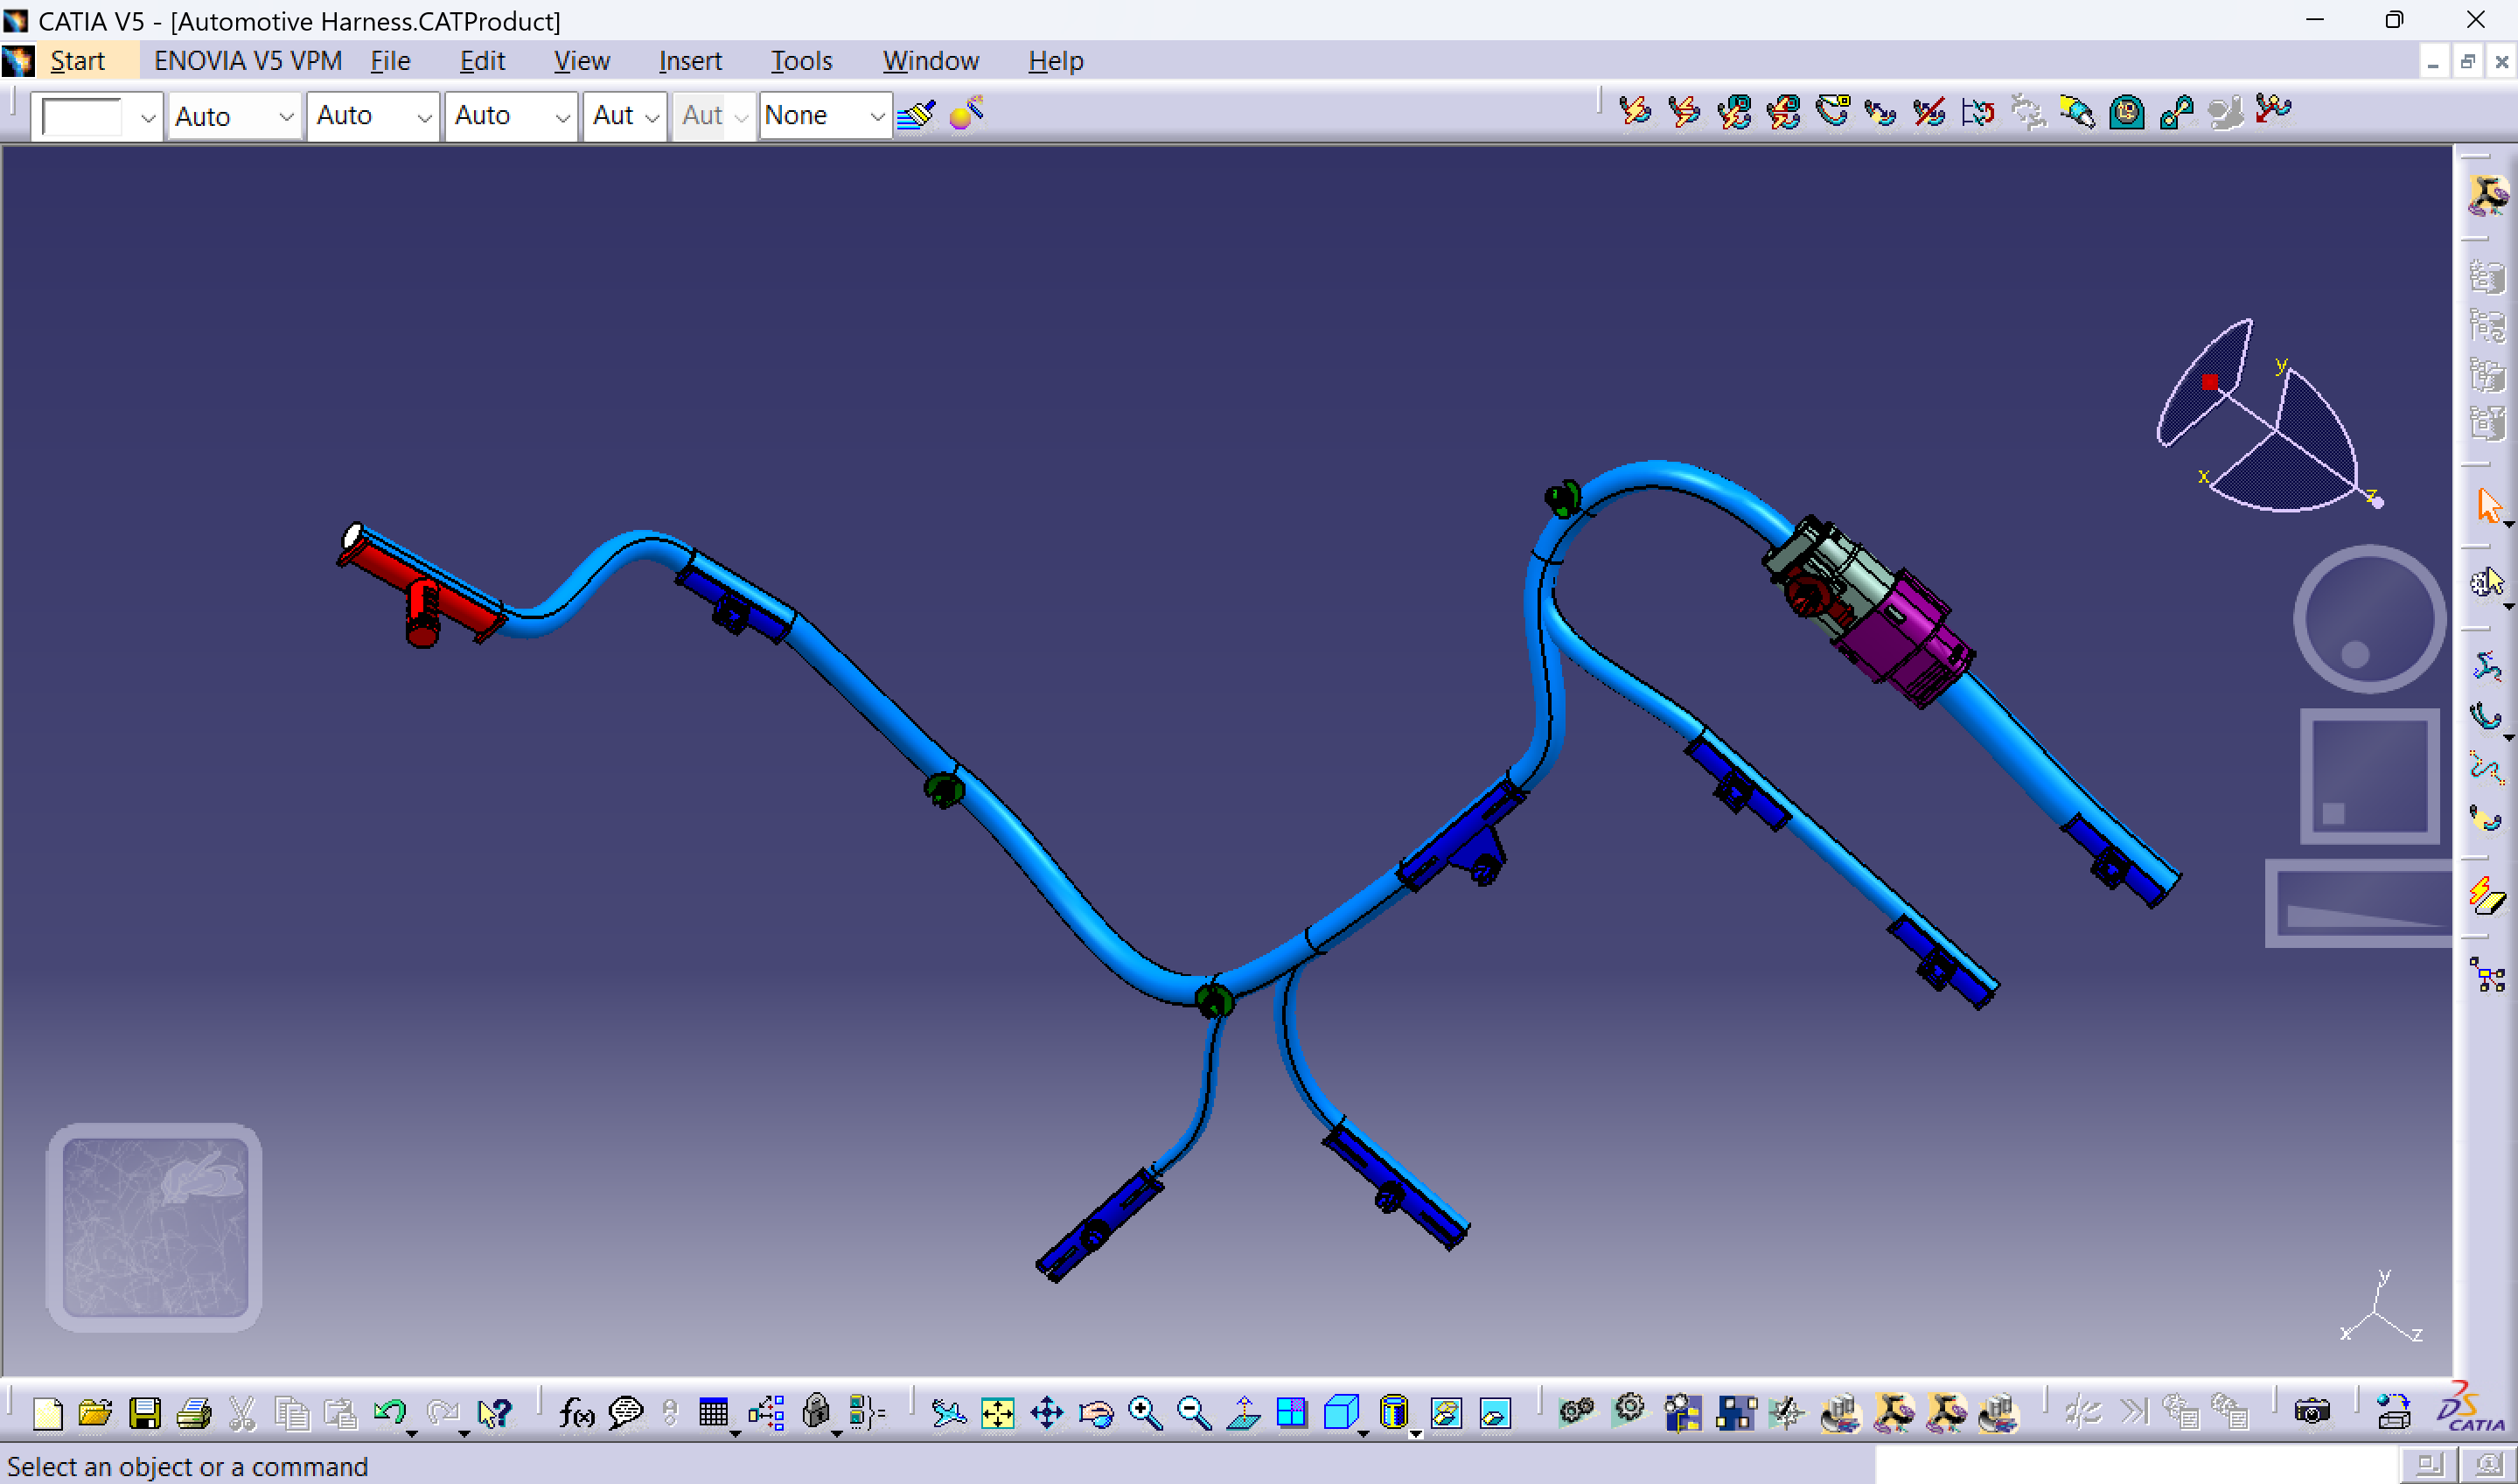Click the Save floppy disk icon
Viewport: 2518px width, 1484px height.
pos(145,1413)
